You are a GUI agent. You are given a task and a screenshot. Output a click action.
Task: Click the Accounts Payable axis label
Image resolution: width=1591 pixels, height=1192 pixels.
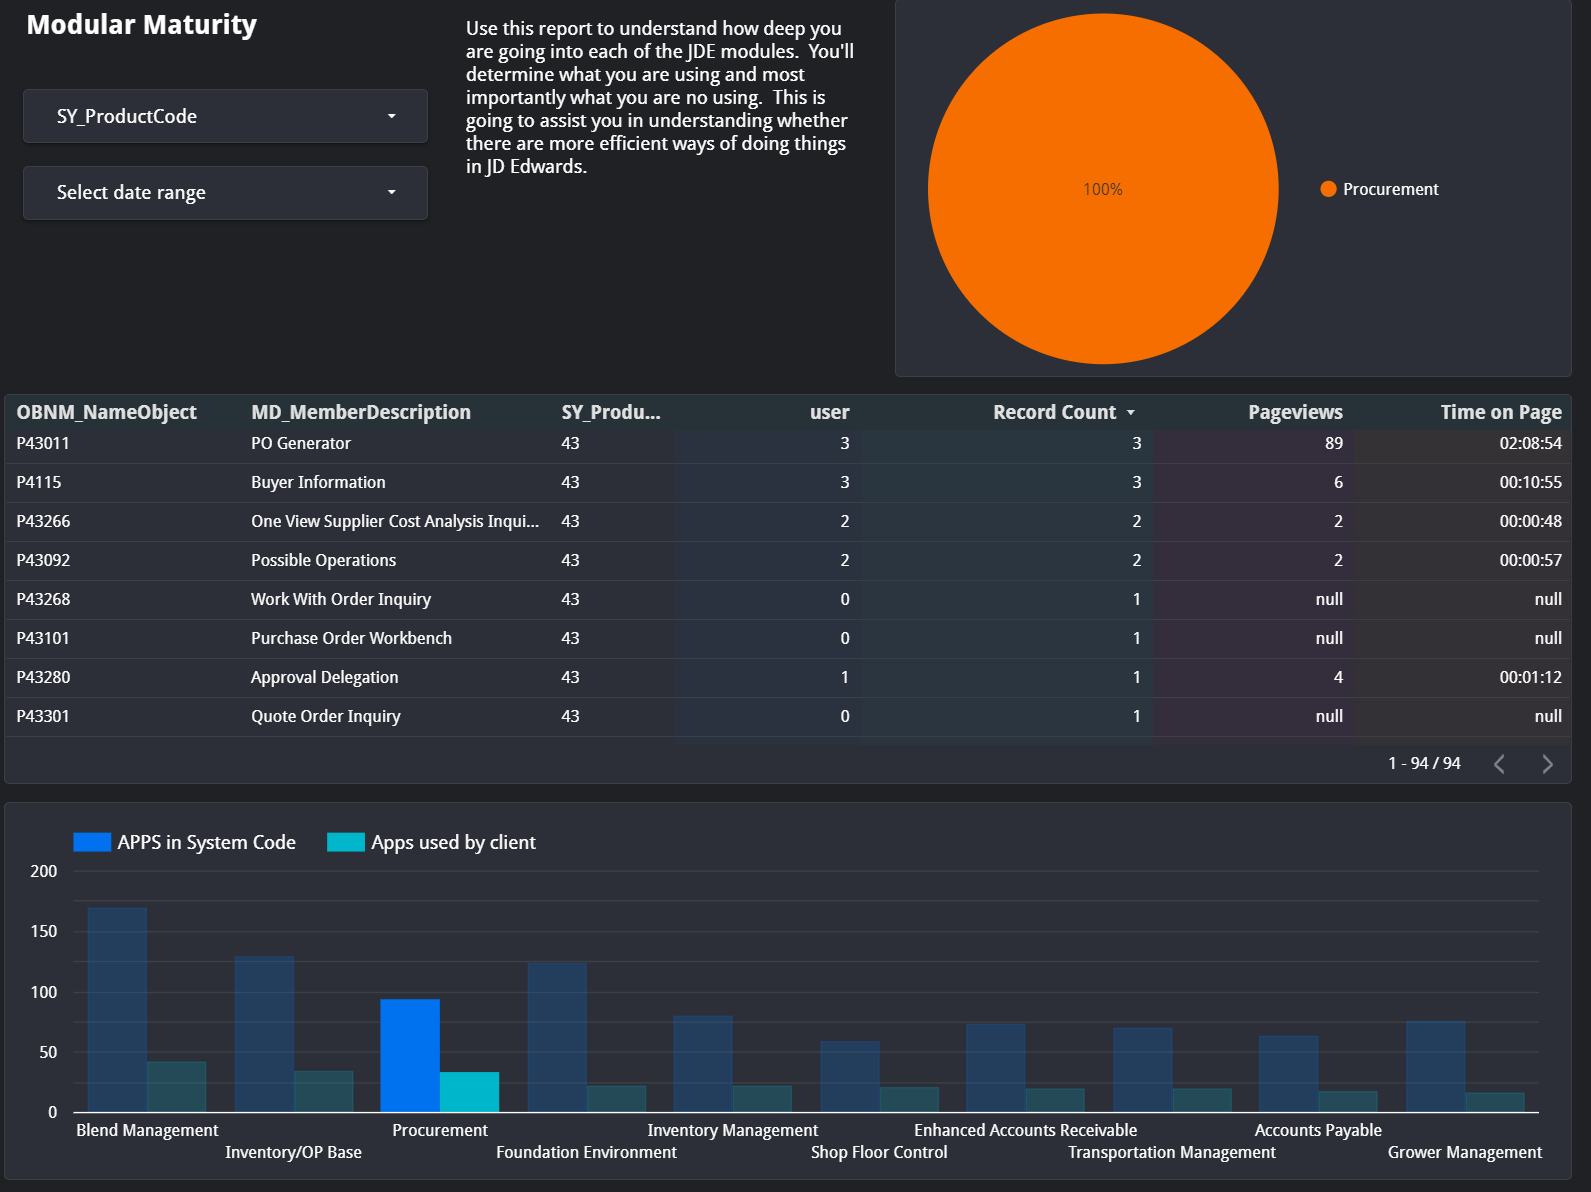coord(1318,1130)
